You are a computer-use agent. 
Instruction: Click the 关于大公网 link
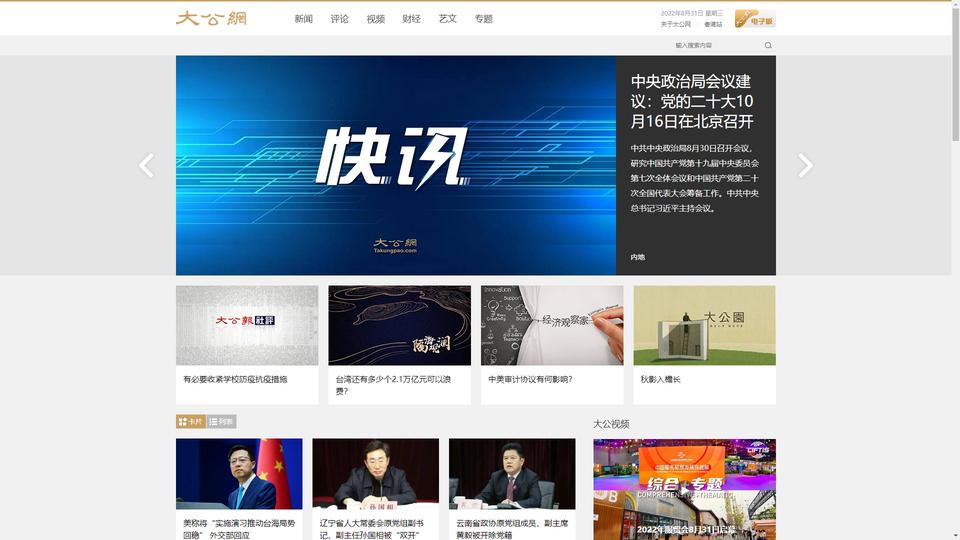point(675,24)
